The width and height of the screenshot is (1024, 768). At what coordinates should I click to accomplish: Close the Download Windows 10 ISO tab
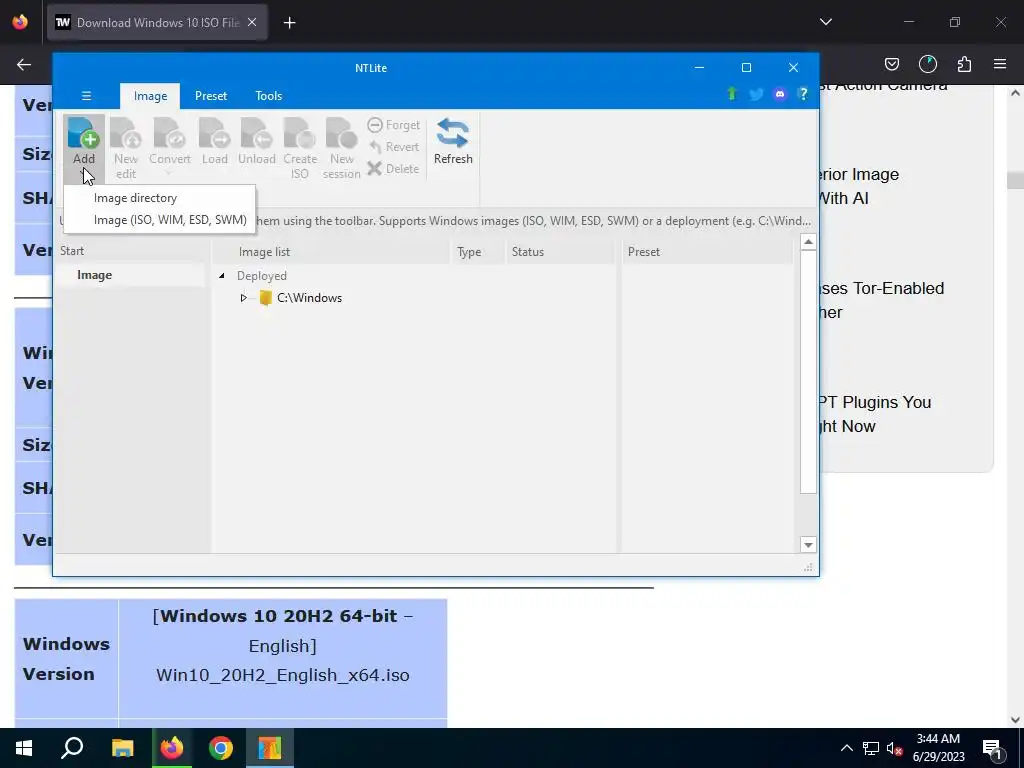[x=252, y=23]
